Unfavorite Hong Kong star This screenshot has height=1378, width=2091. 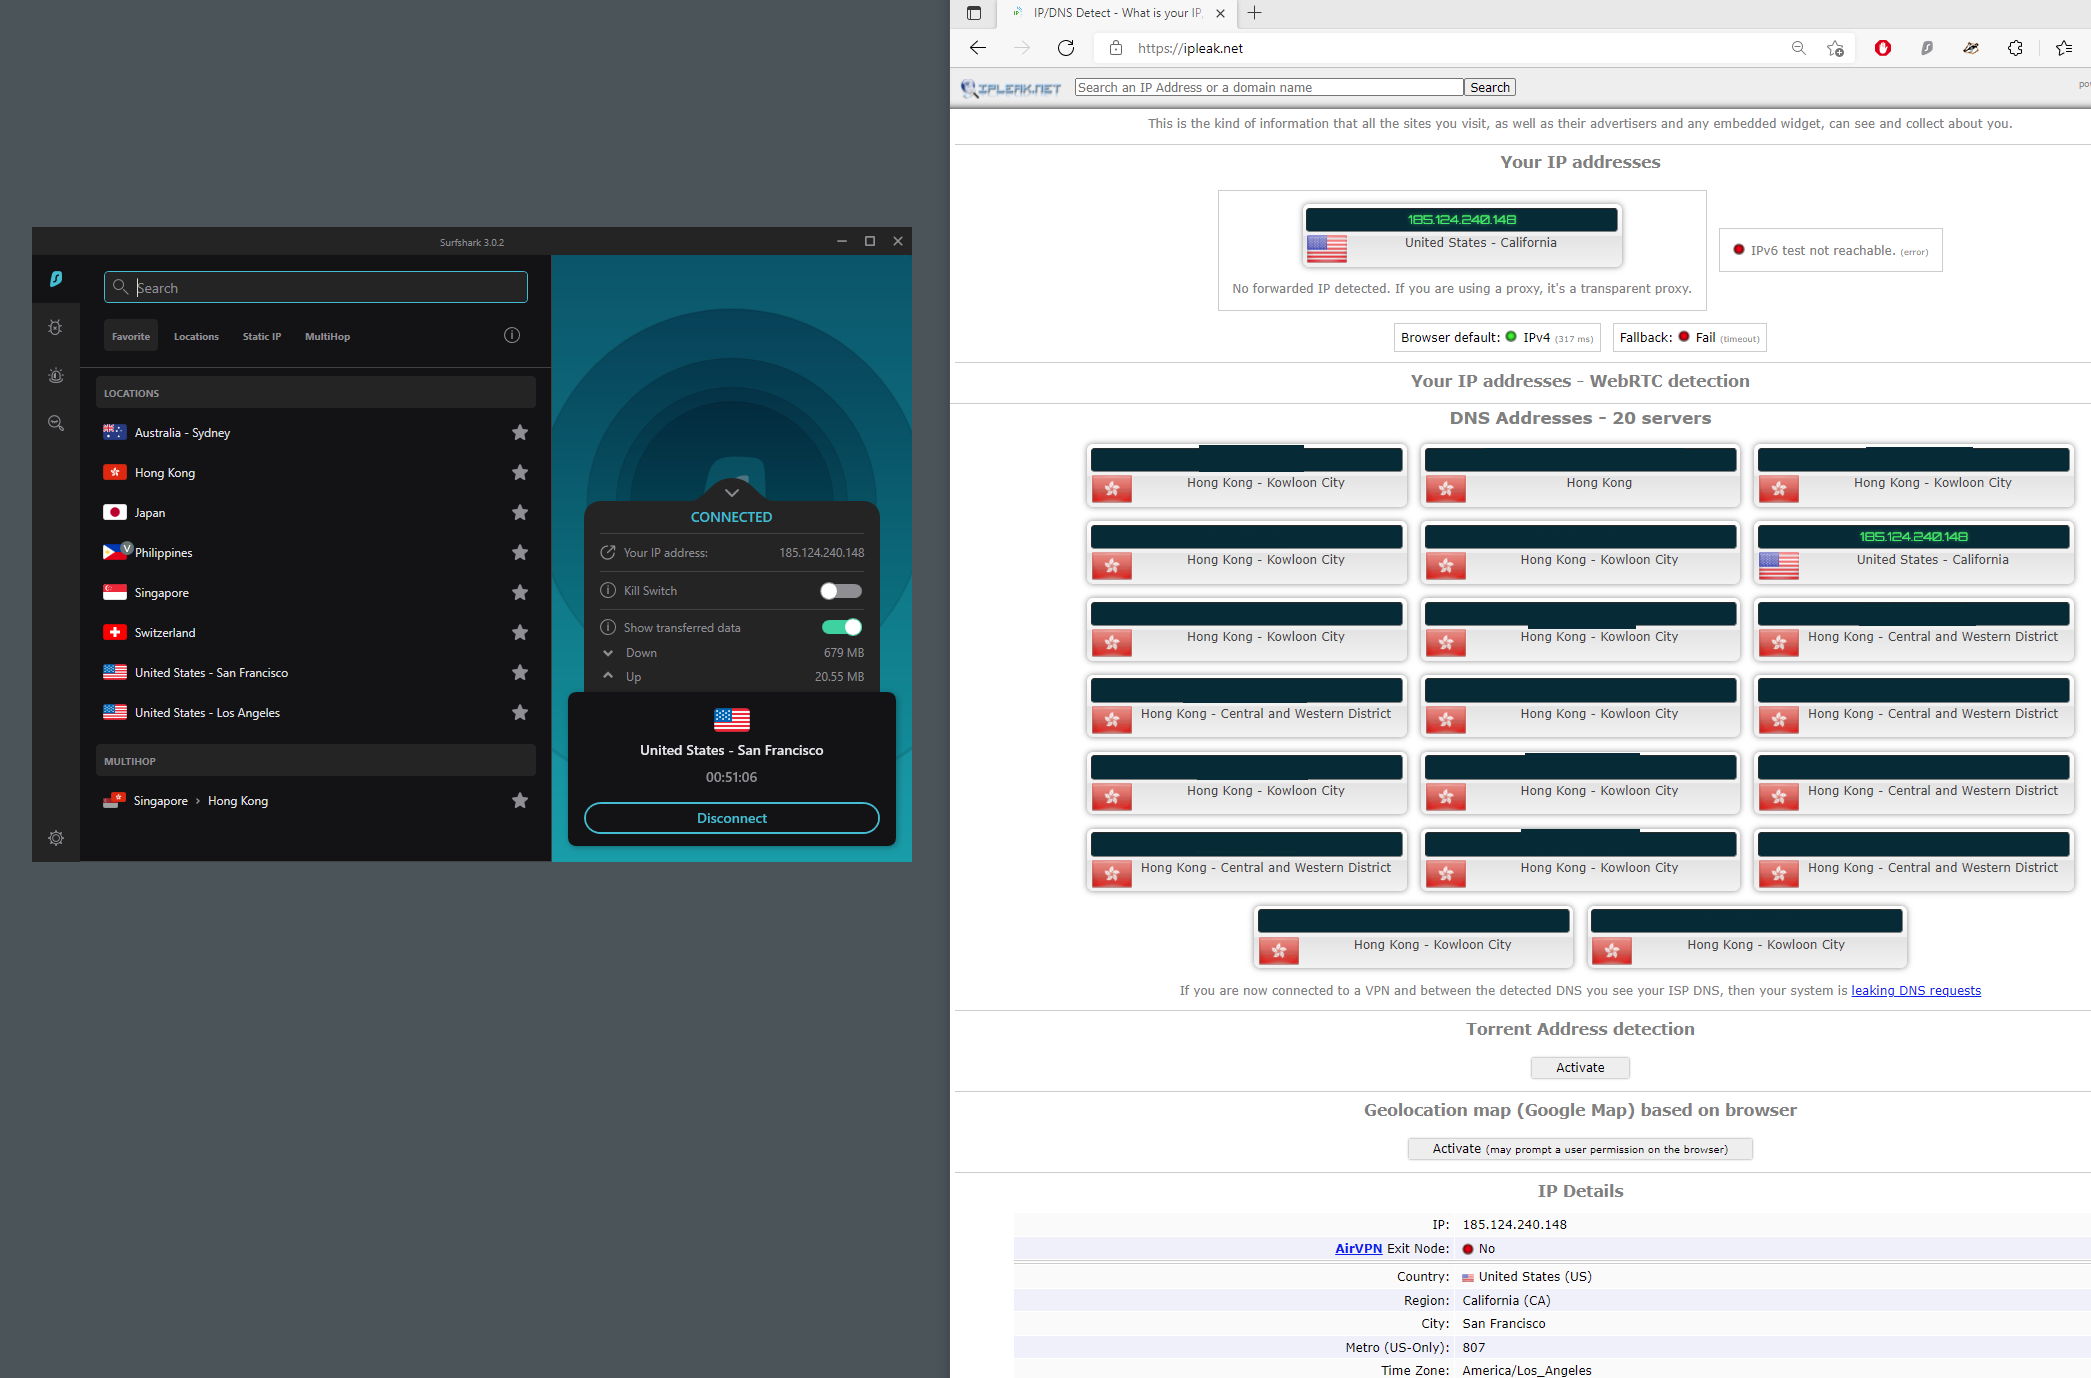point(520,472)
